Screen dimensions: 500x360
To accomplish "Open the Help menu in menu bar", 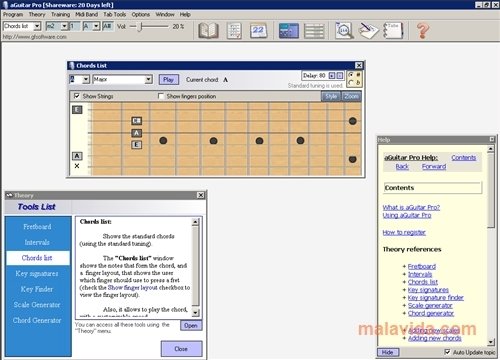I will [x=185, y=14].
